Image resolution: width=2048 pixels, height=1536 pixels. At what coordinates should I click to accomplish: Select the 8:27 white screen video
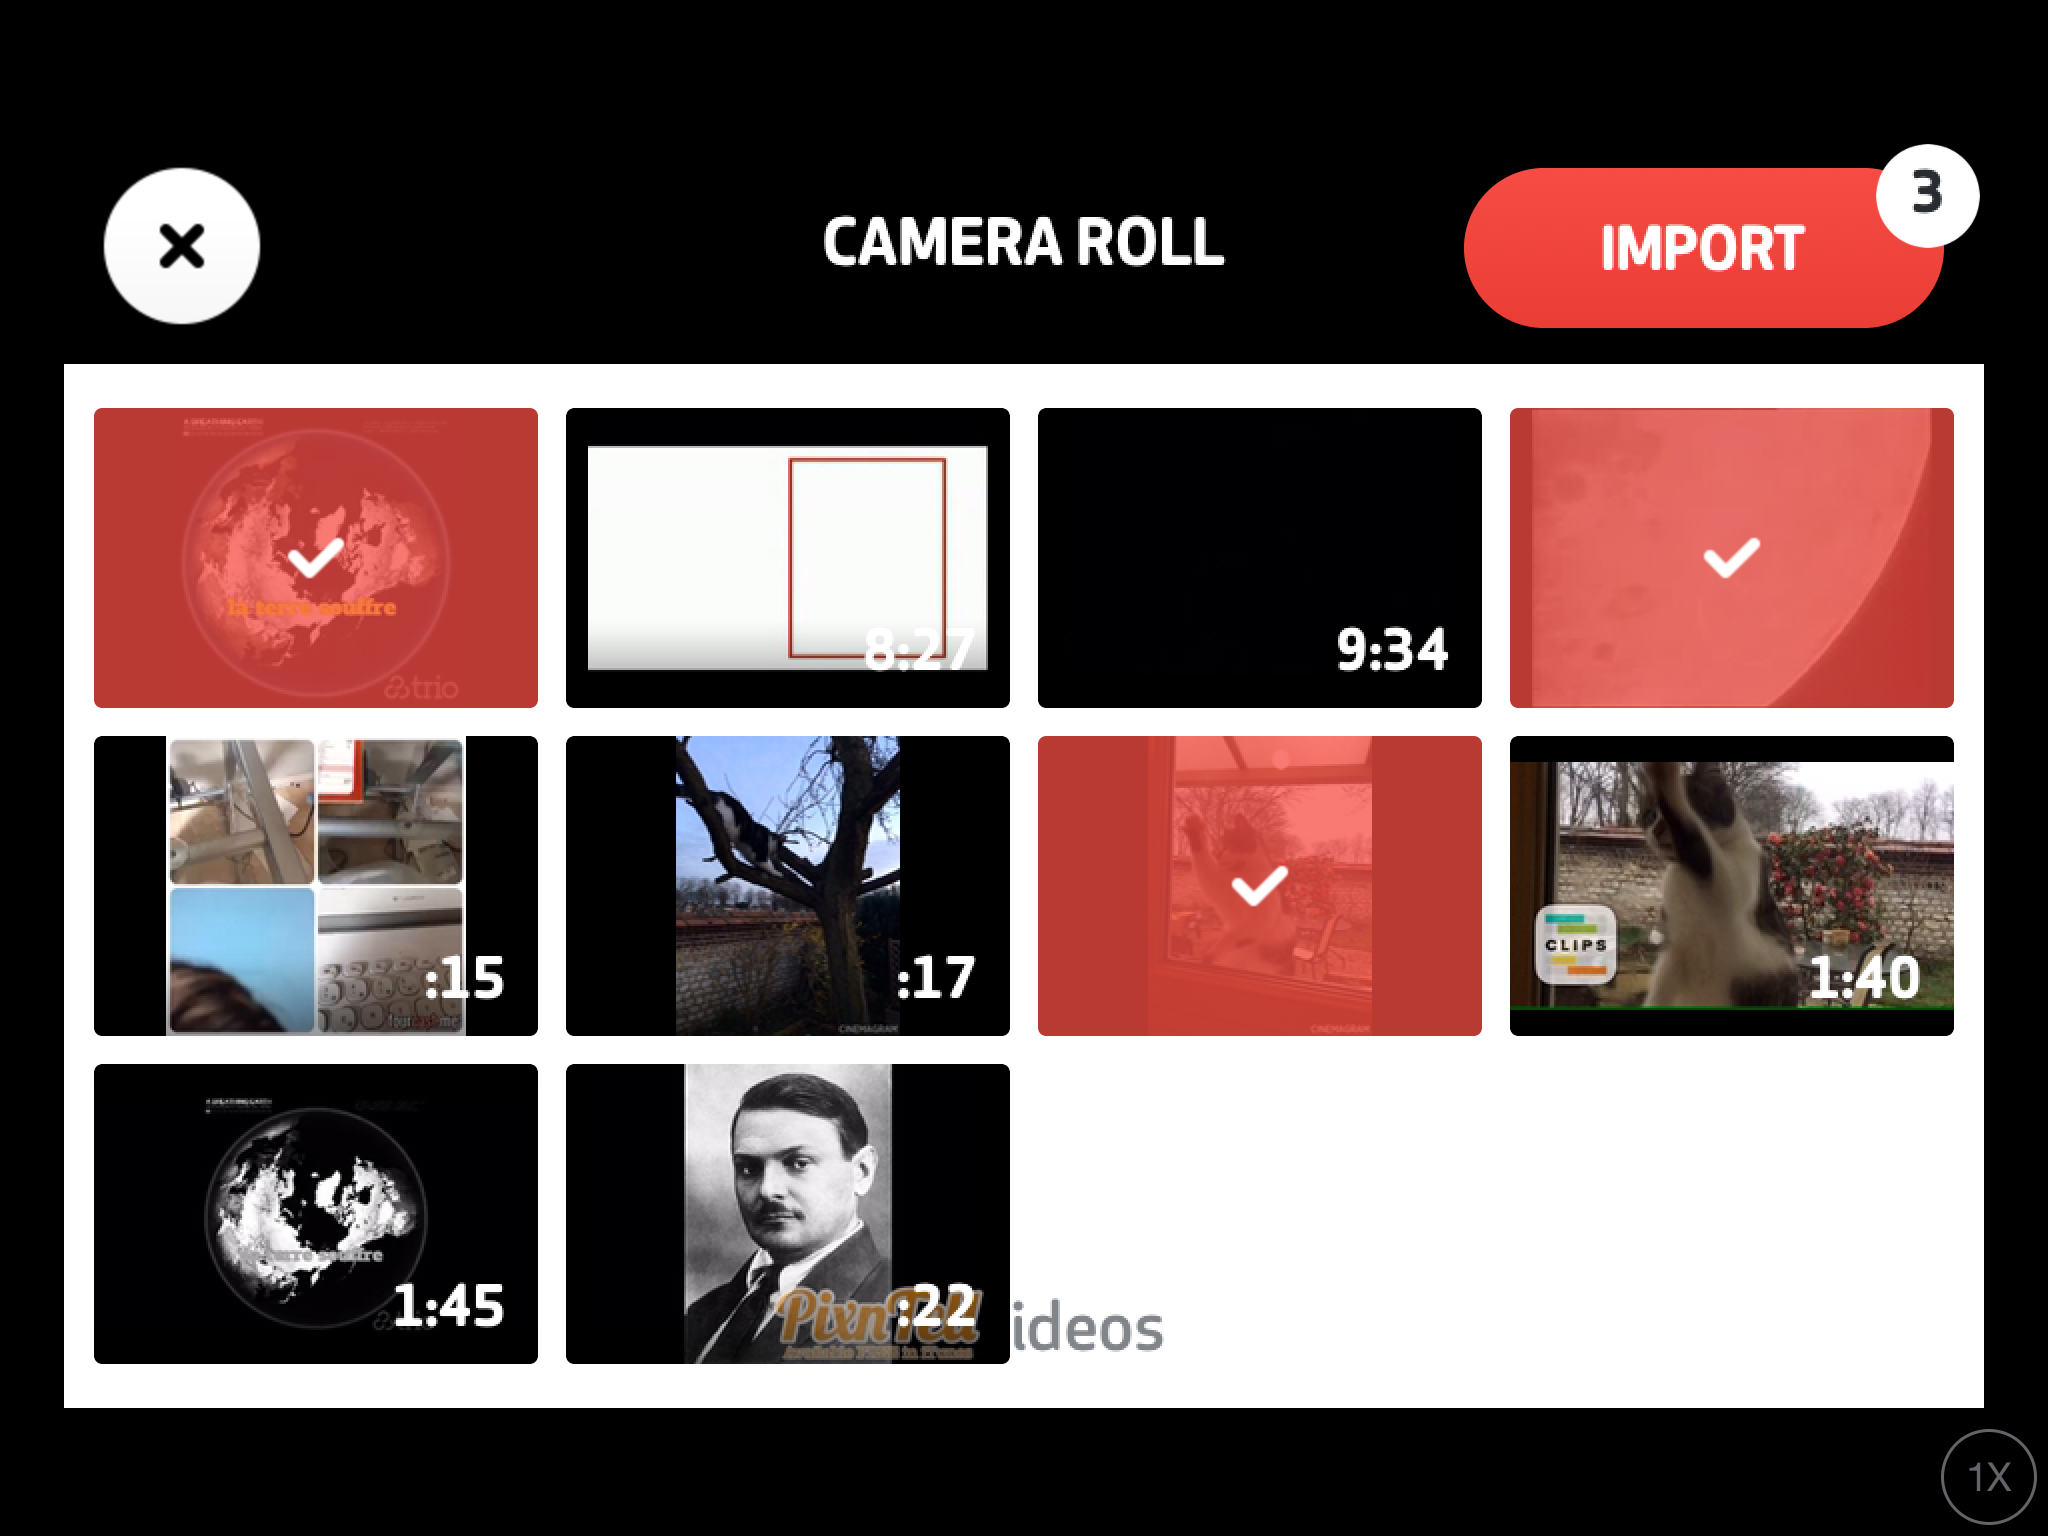(788, 558)
